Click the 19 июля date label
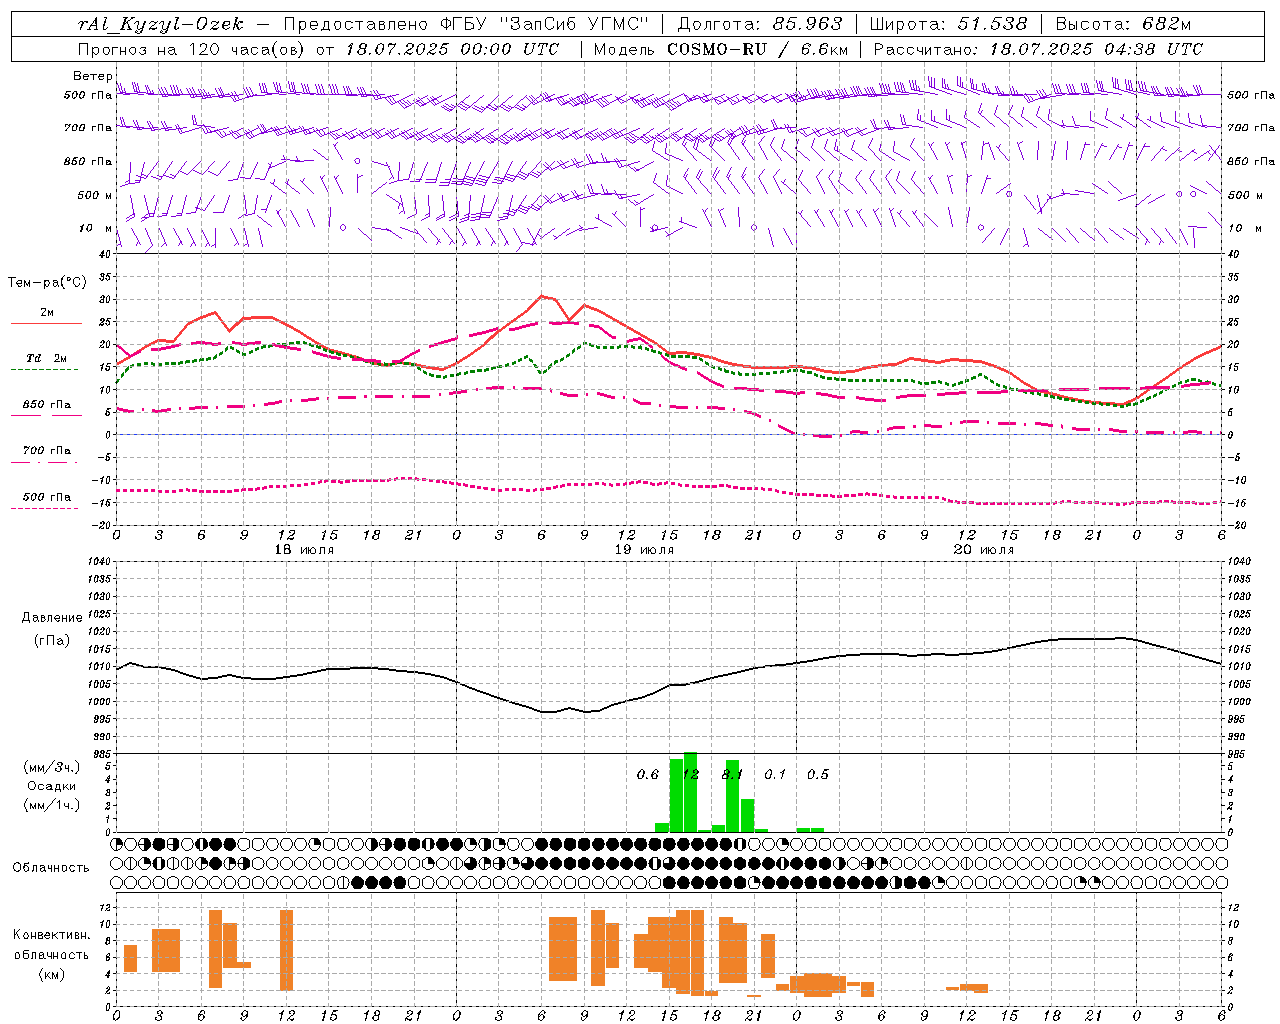This screenshot has height=1024, width=1280. click(644, 550)
